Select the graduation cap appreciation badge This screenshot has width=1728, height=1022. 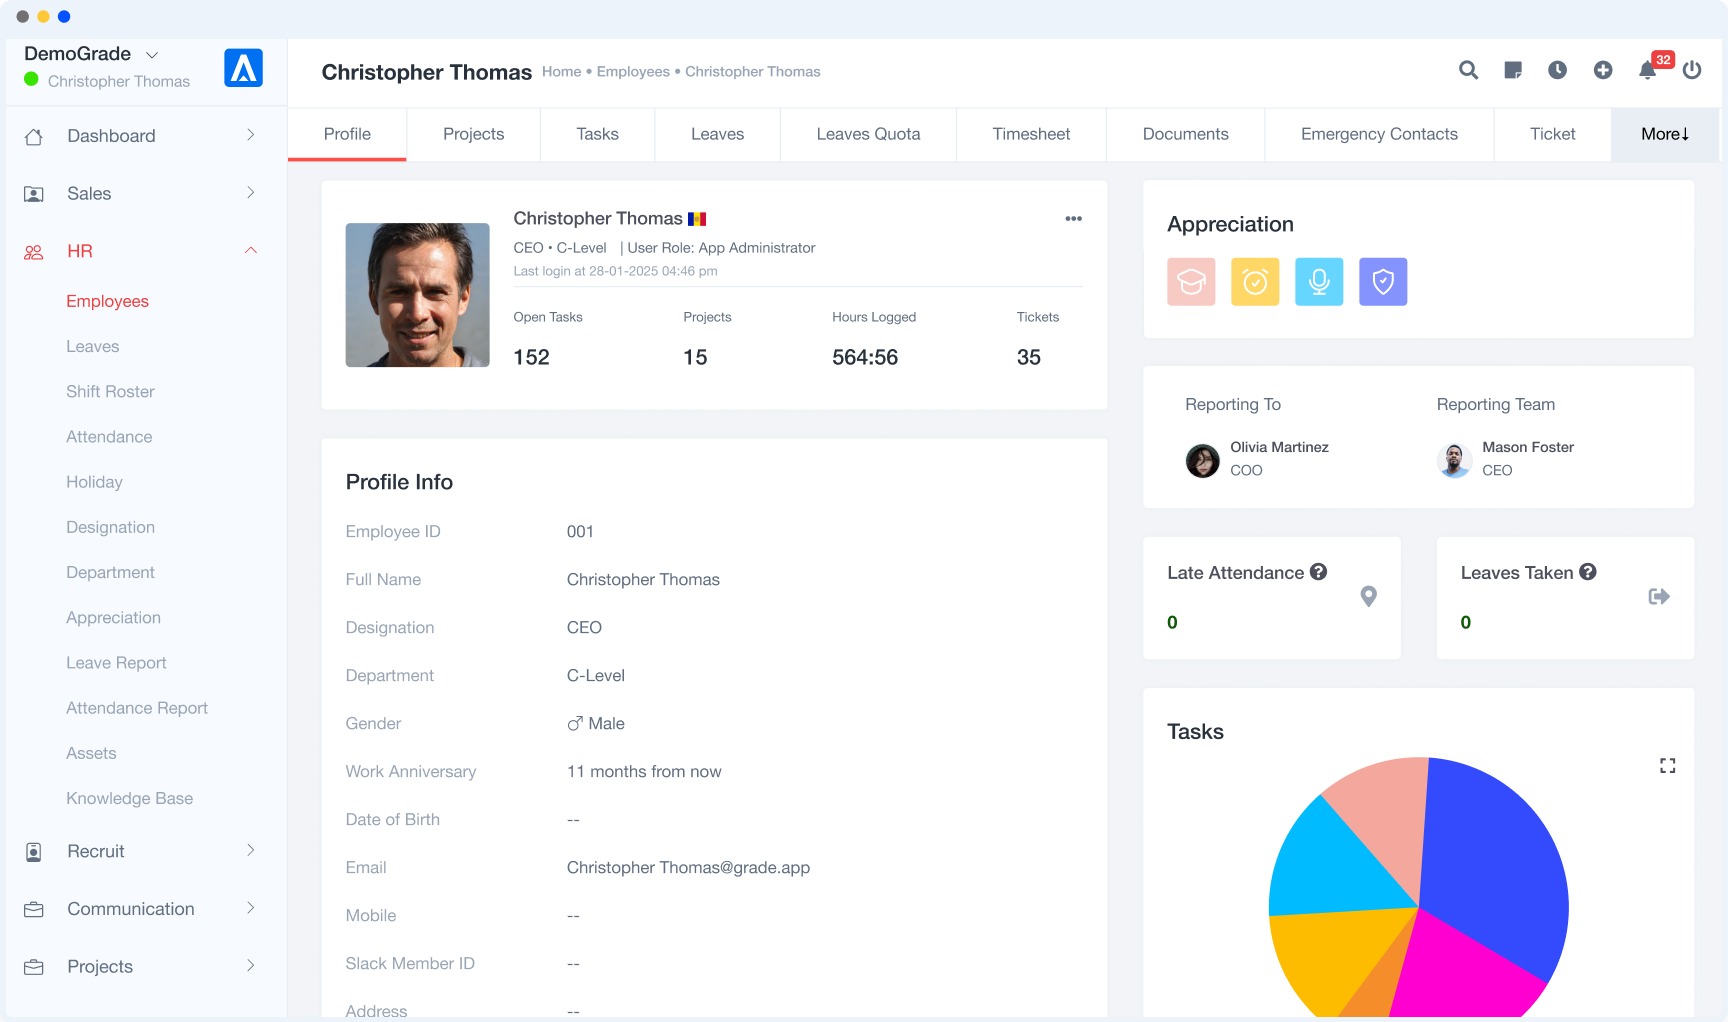1190,281
